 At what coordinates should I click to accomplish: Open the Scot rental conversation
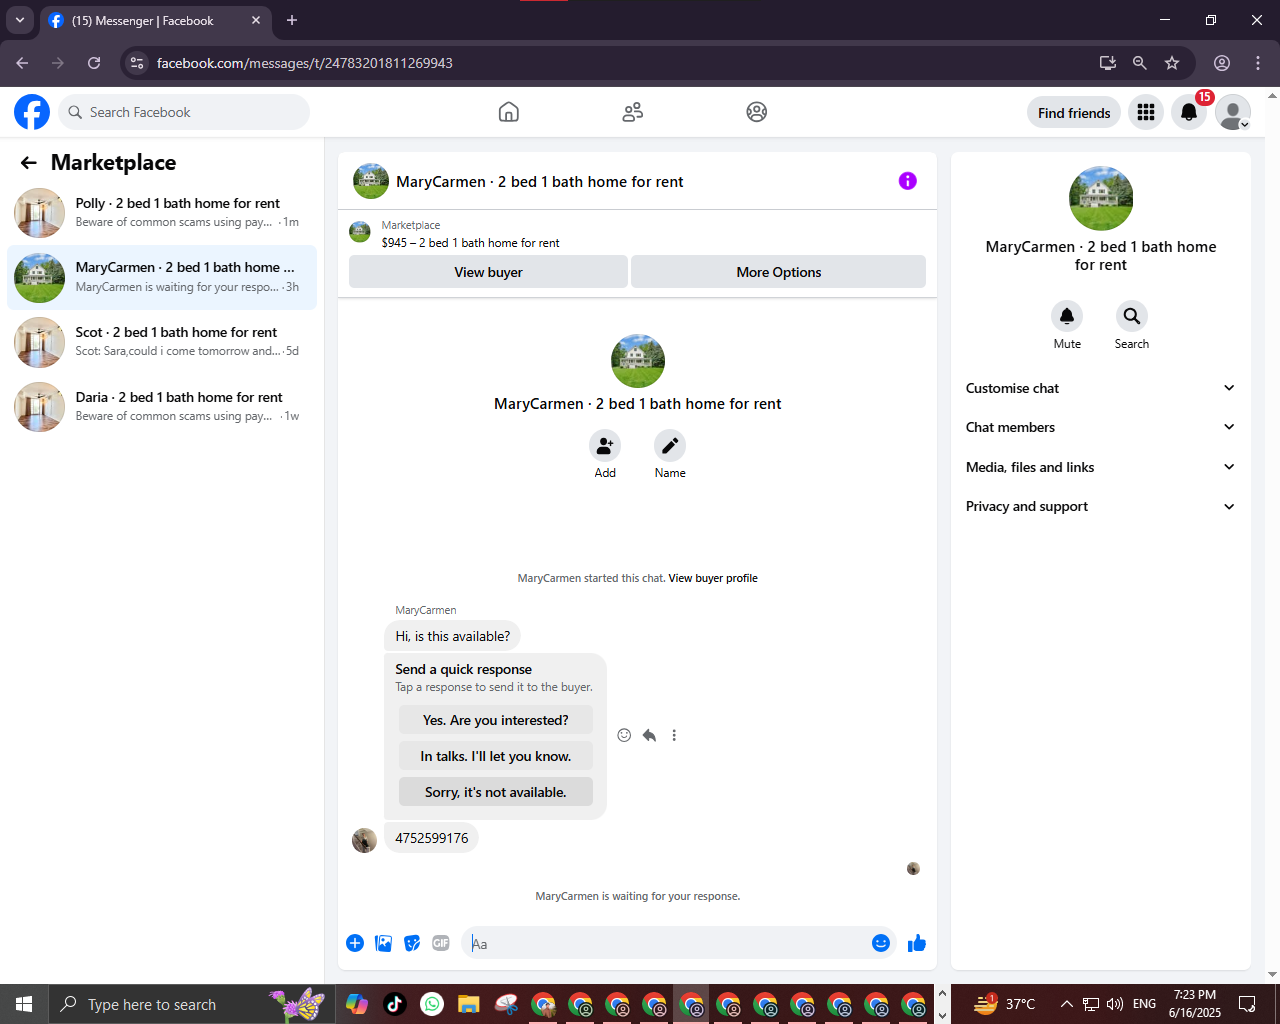162,342
